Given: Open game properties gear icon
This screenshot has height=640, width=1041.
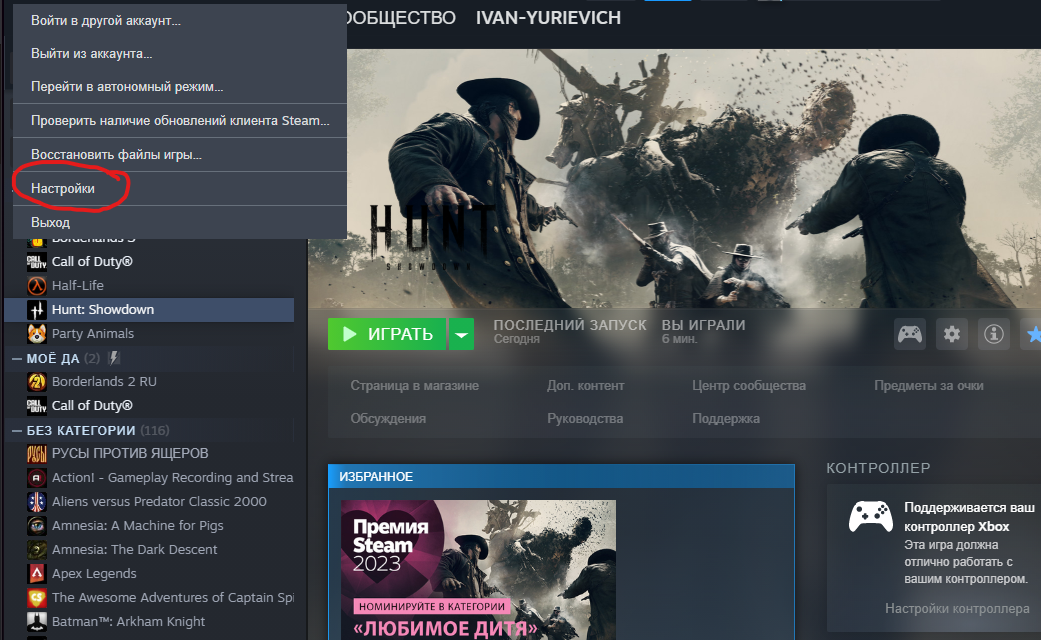Looking at the screenshot, I should (x=951, y=334).
